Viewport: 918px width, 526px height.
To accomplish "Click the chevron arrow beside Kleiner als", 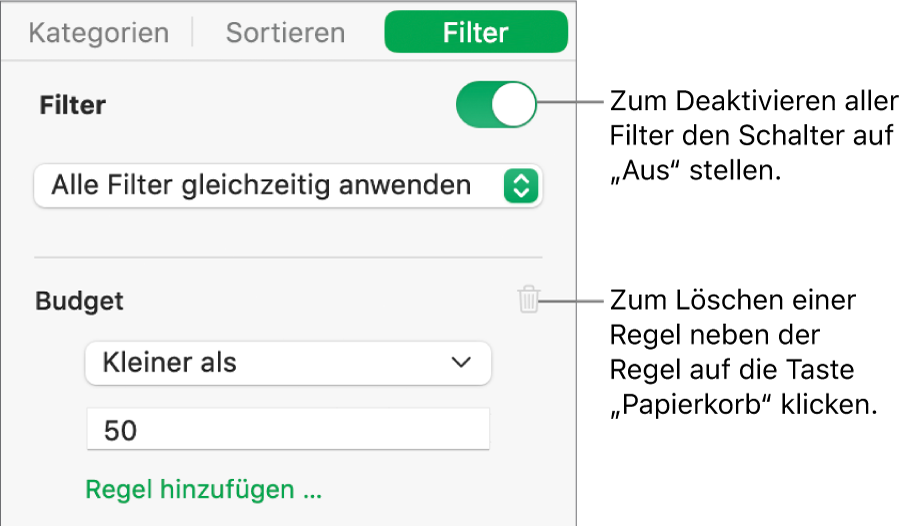I will (461, 362).
